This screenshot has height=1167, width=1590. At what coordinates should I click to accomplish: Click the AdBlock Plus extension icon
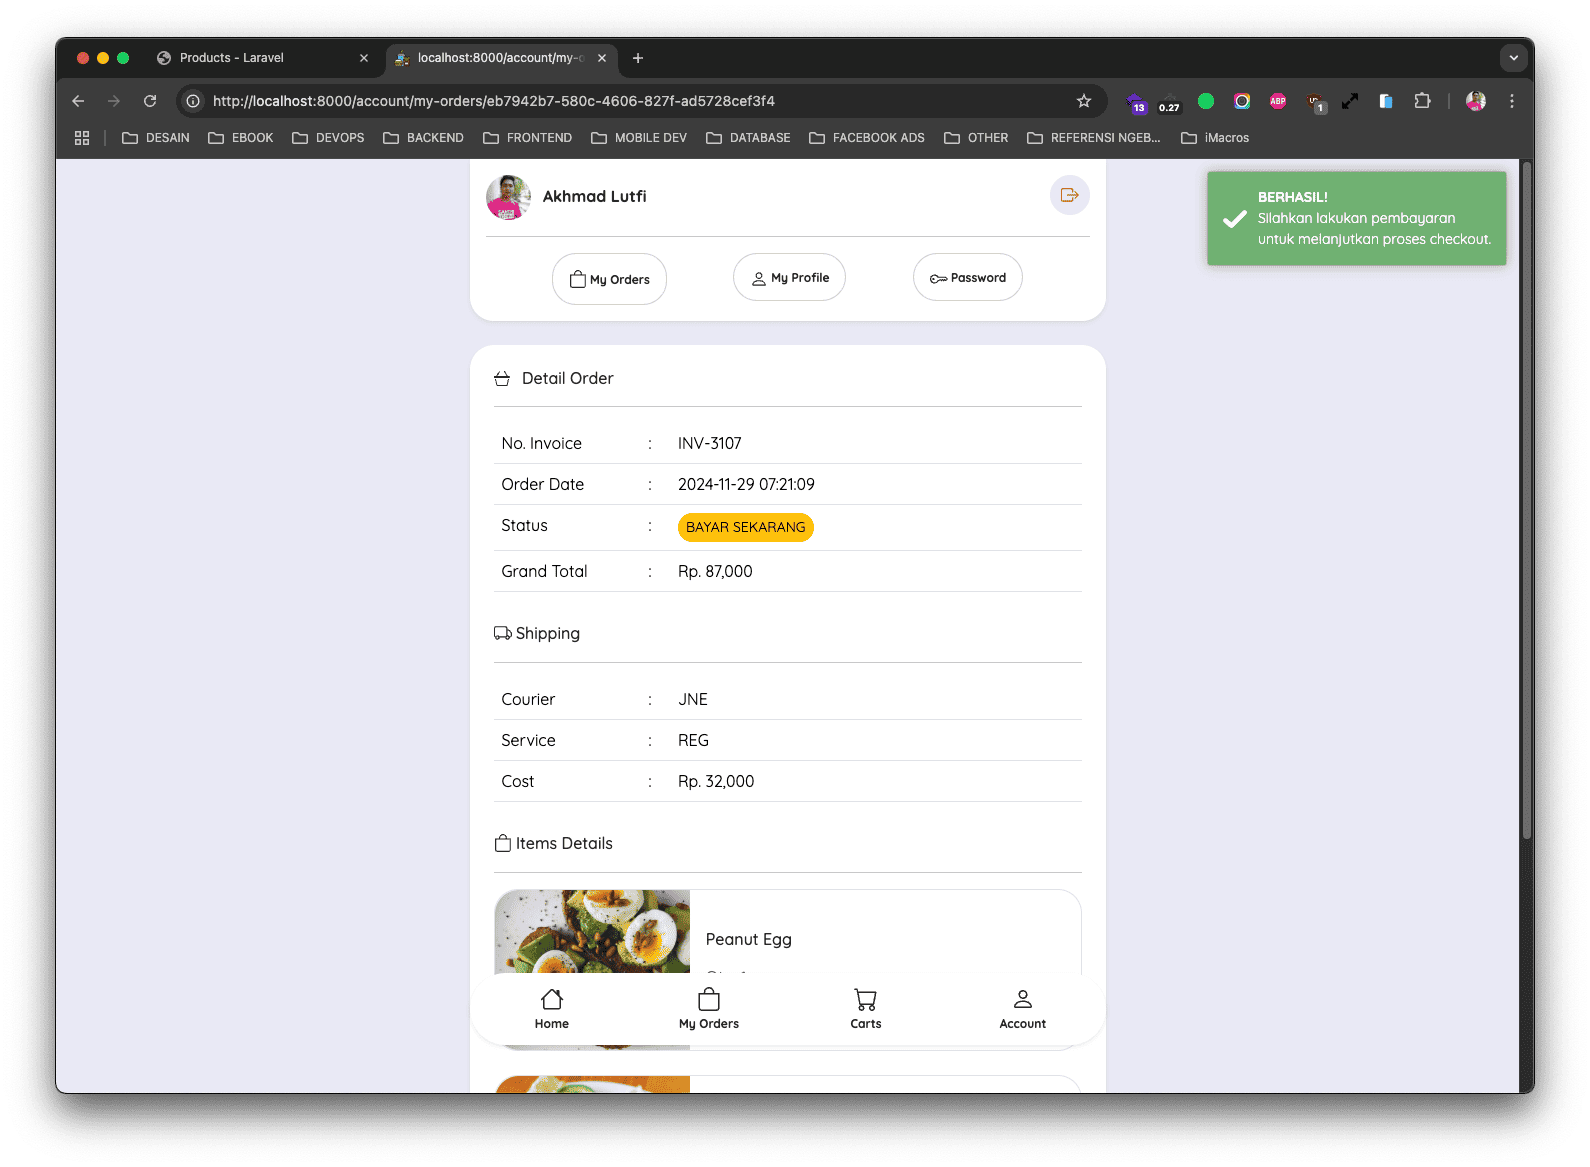1277,101
